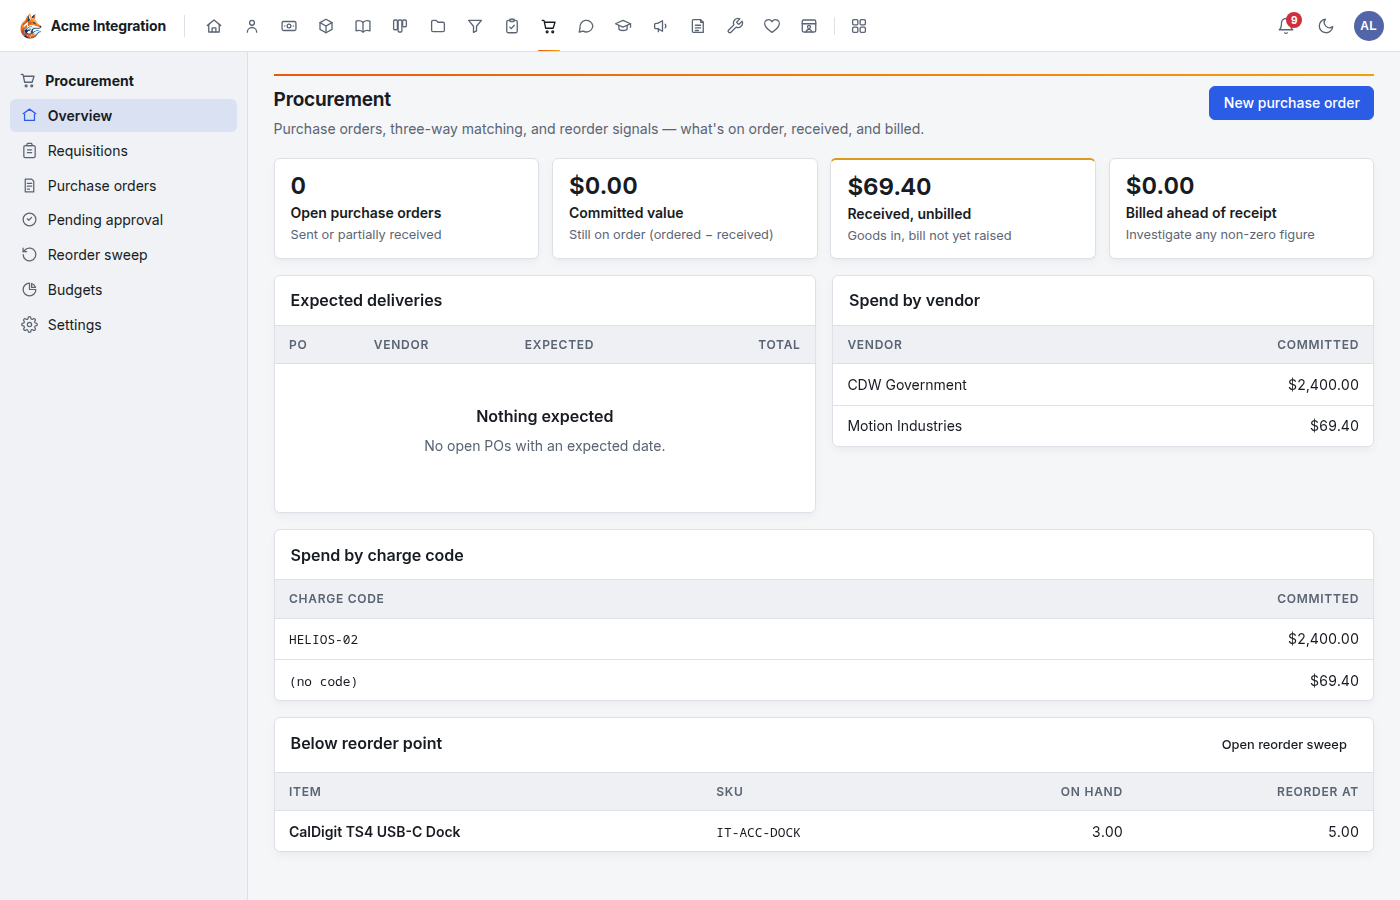Click the Motion Industries vendor row

(x=1103, y=426)
